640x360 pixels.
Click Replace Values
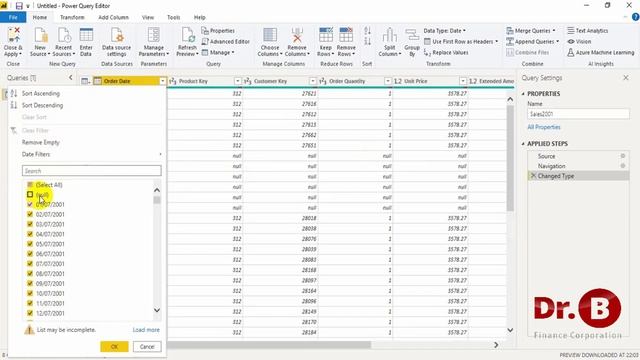pos(446,53)
